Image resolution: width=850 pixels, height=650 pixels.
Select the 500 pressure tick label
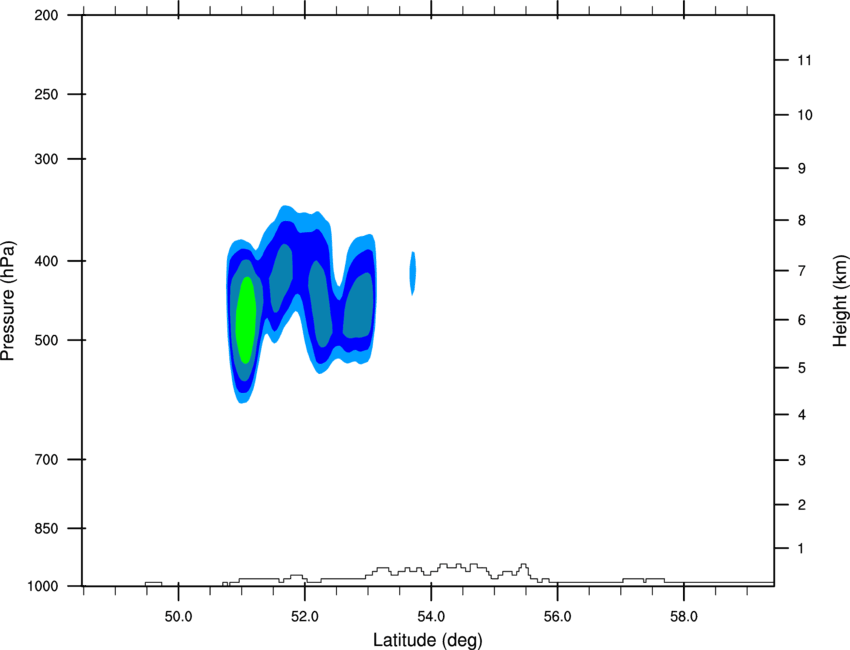pos(46,340)
